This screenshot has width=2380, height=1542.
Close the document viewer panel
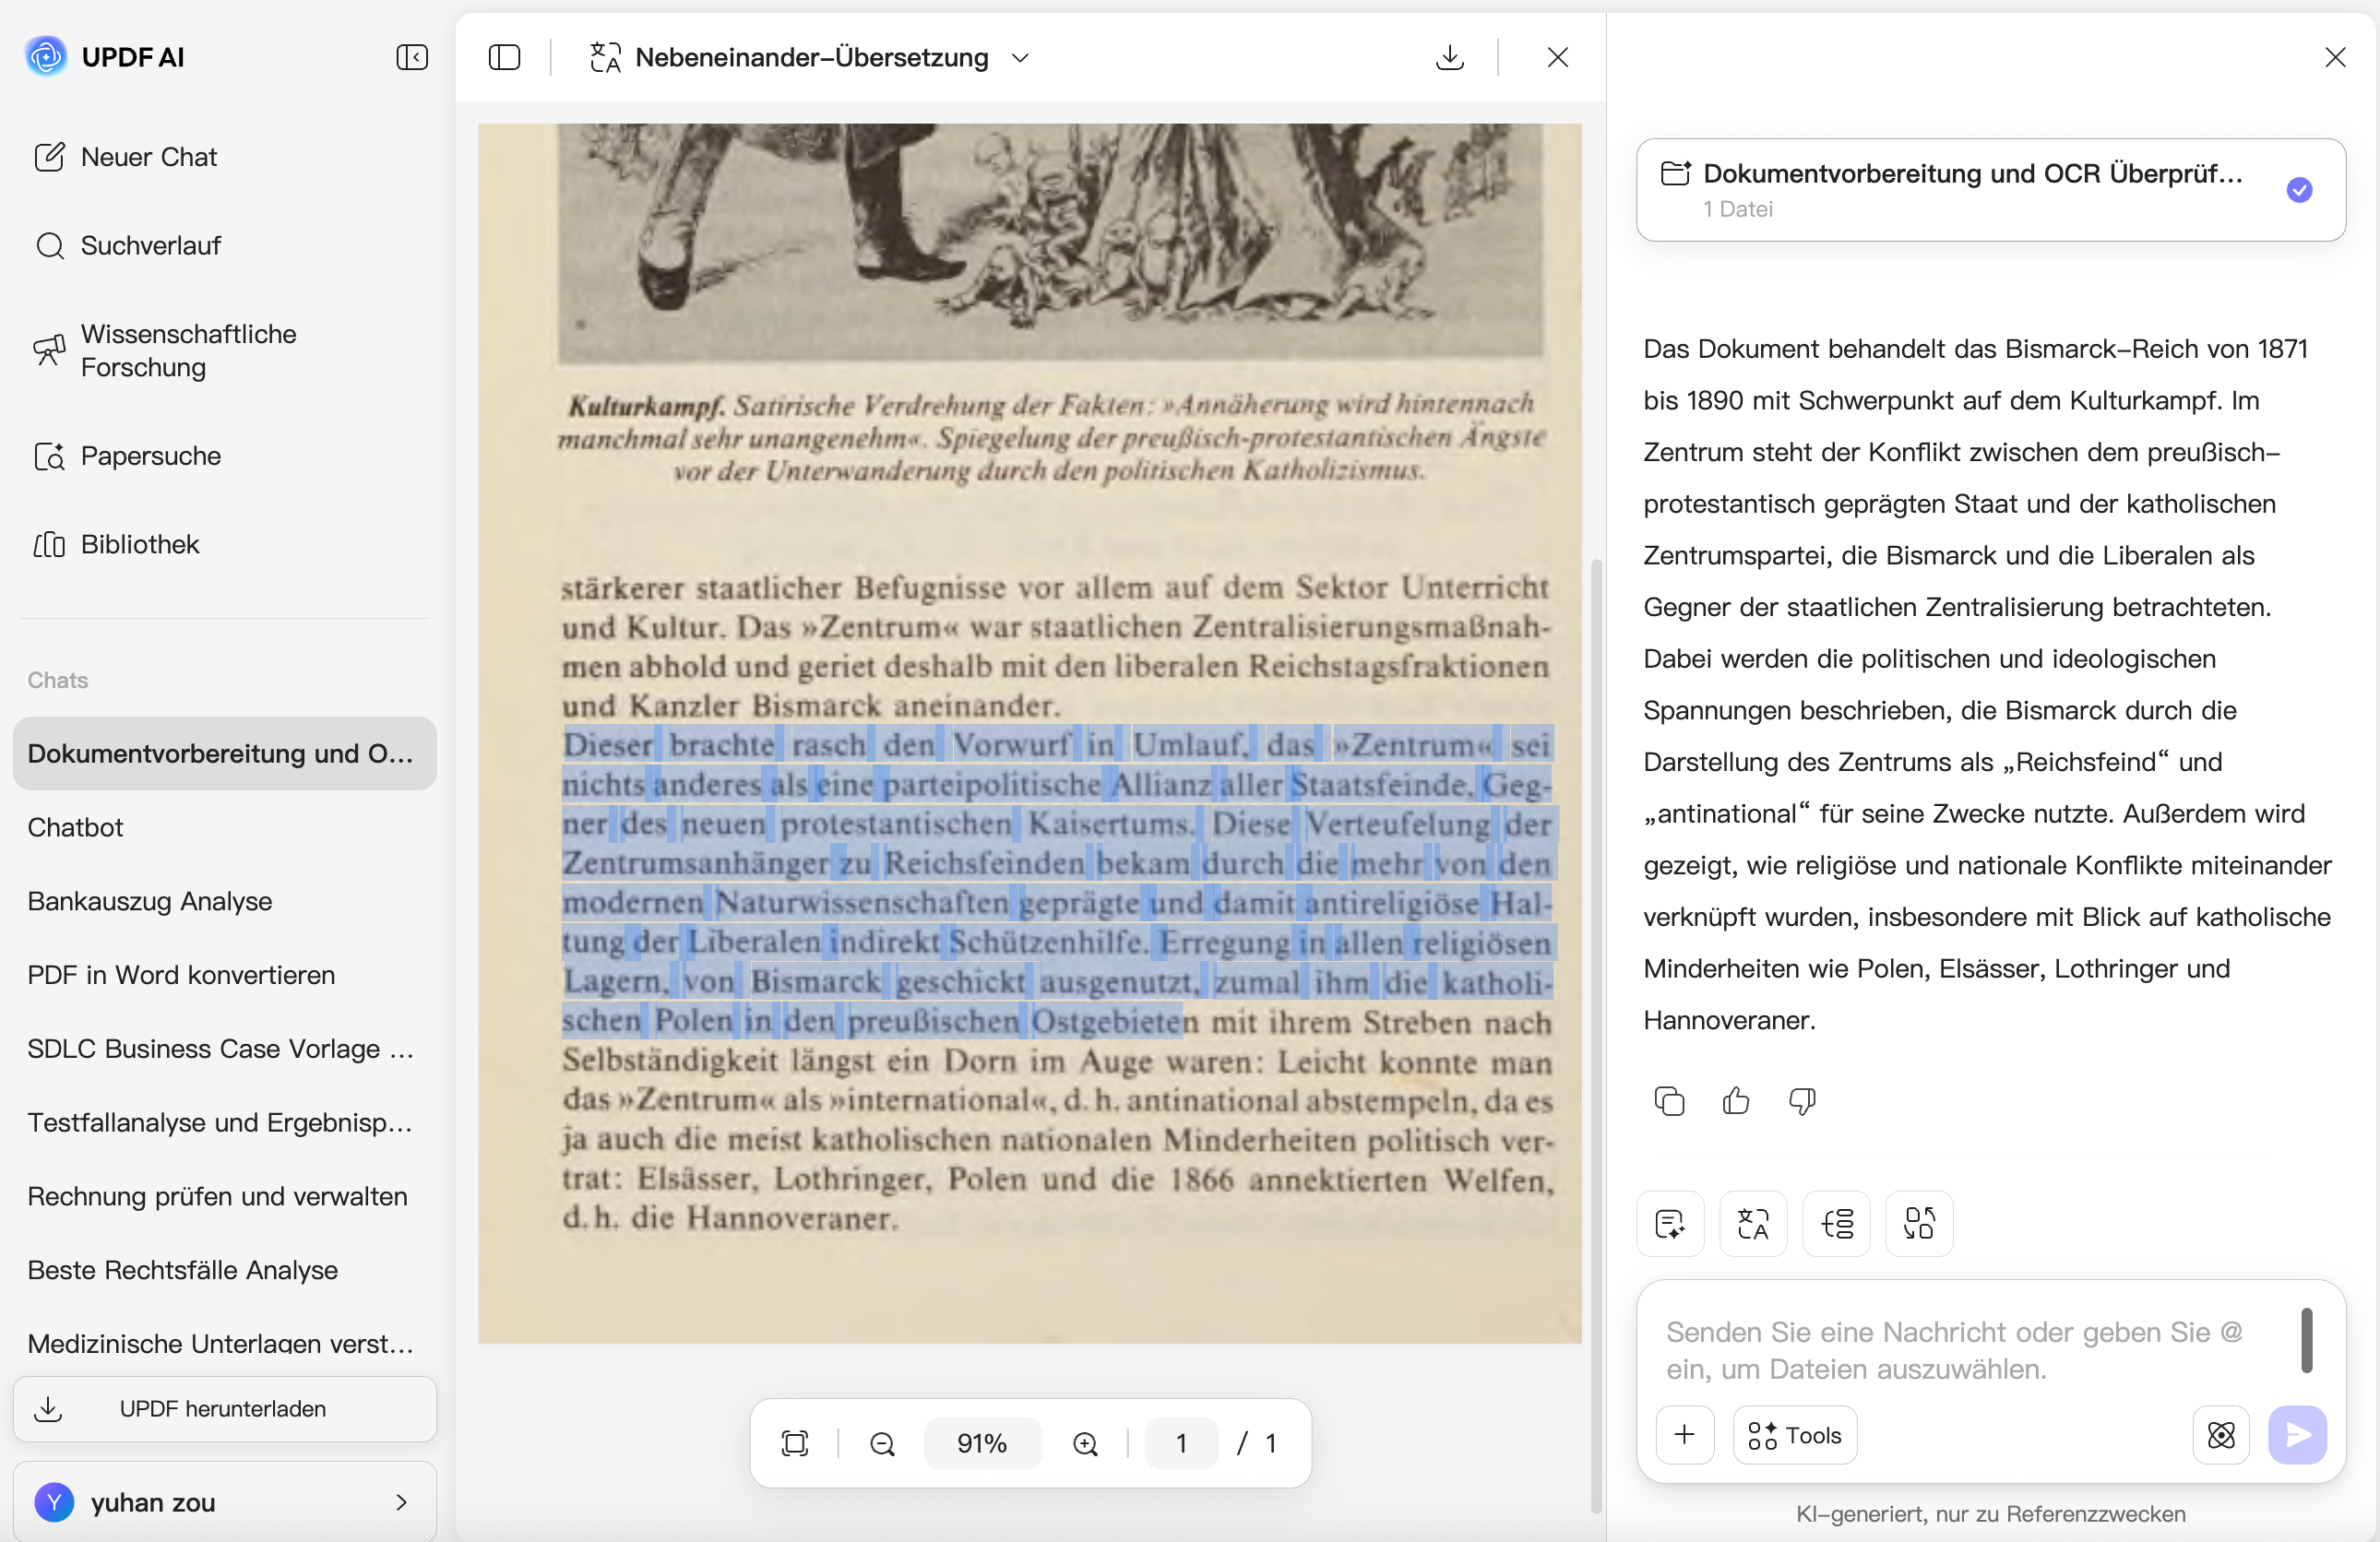pyautogui.click(x=1557, y=57)
